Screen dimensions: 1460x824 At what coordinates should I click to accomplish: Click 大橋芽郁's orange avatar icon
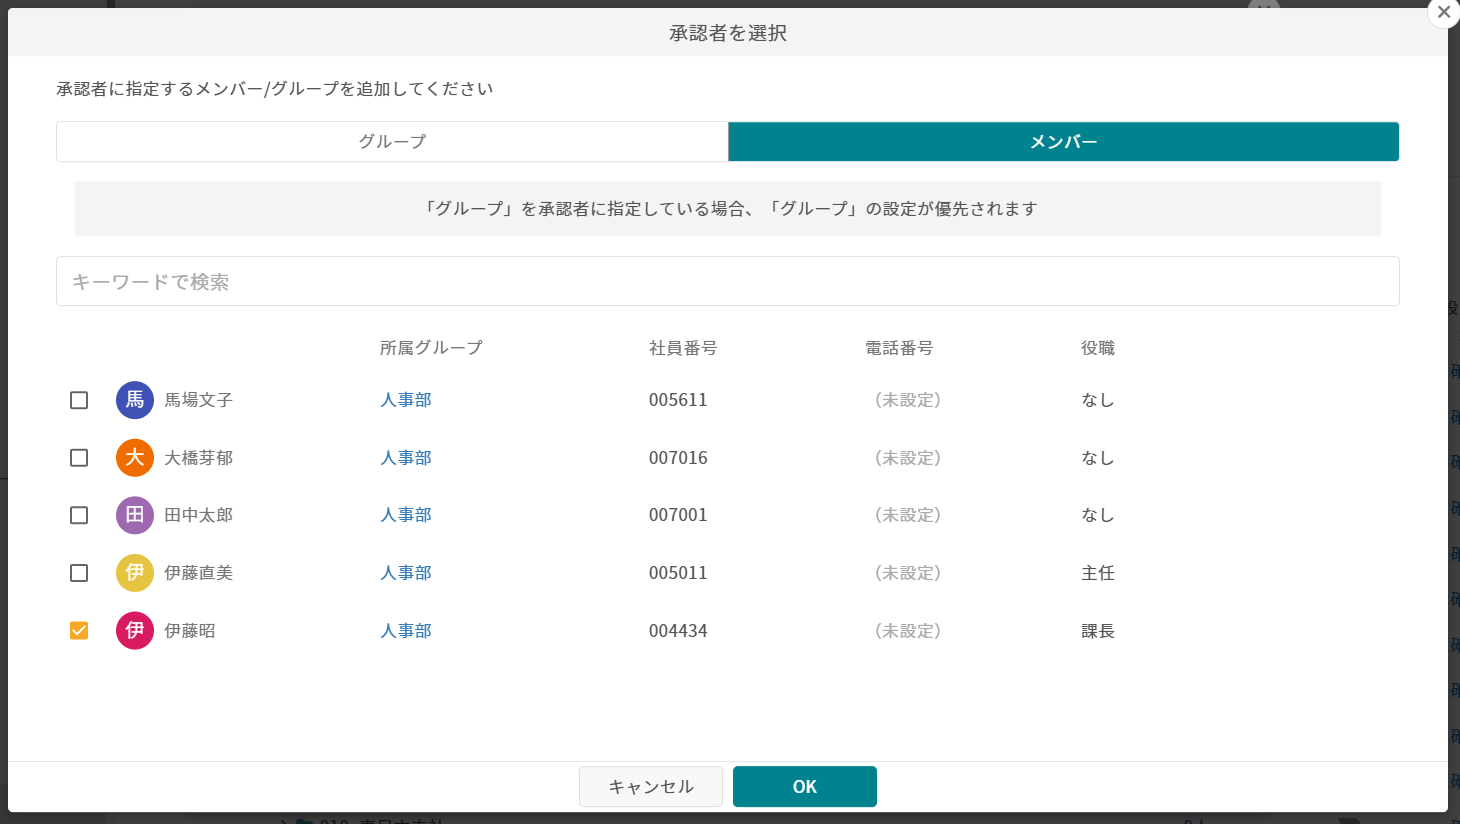(x=133, y=458)
